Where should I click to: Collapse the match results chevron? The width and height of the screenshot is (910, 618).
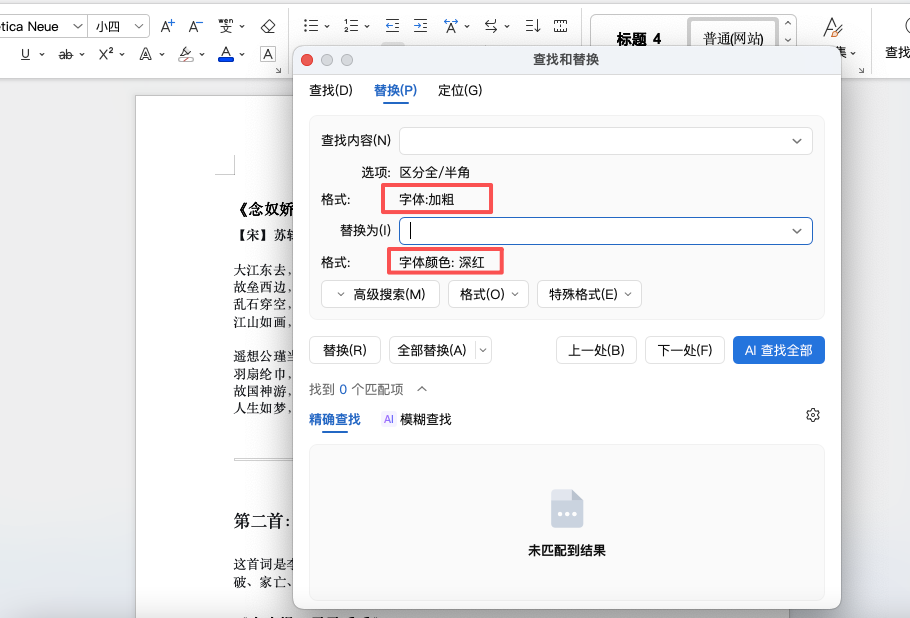click(x=422, y=389)
